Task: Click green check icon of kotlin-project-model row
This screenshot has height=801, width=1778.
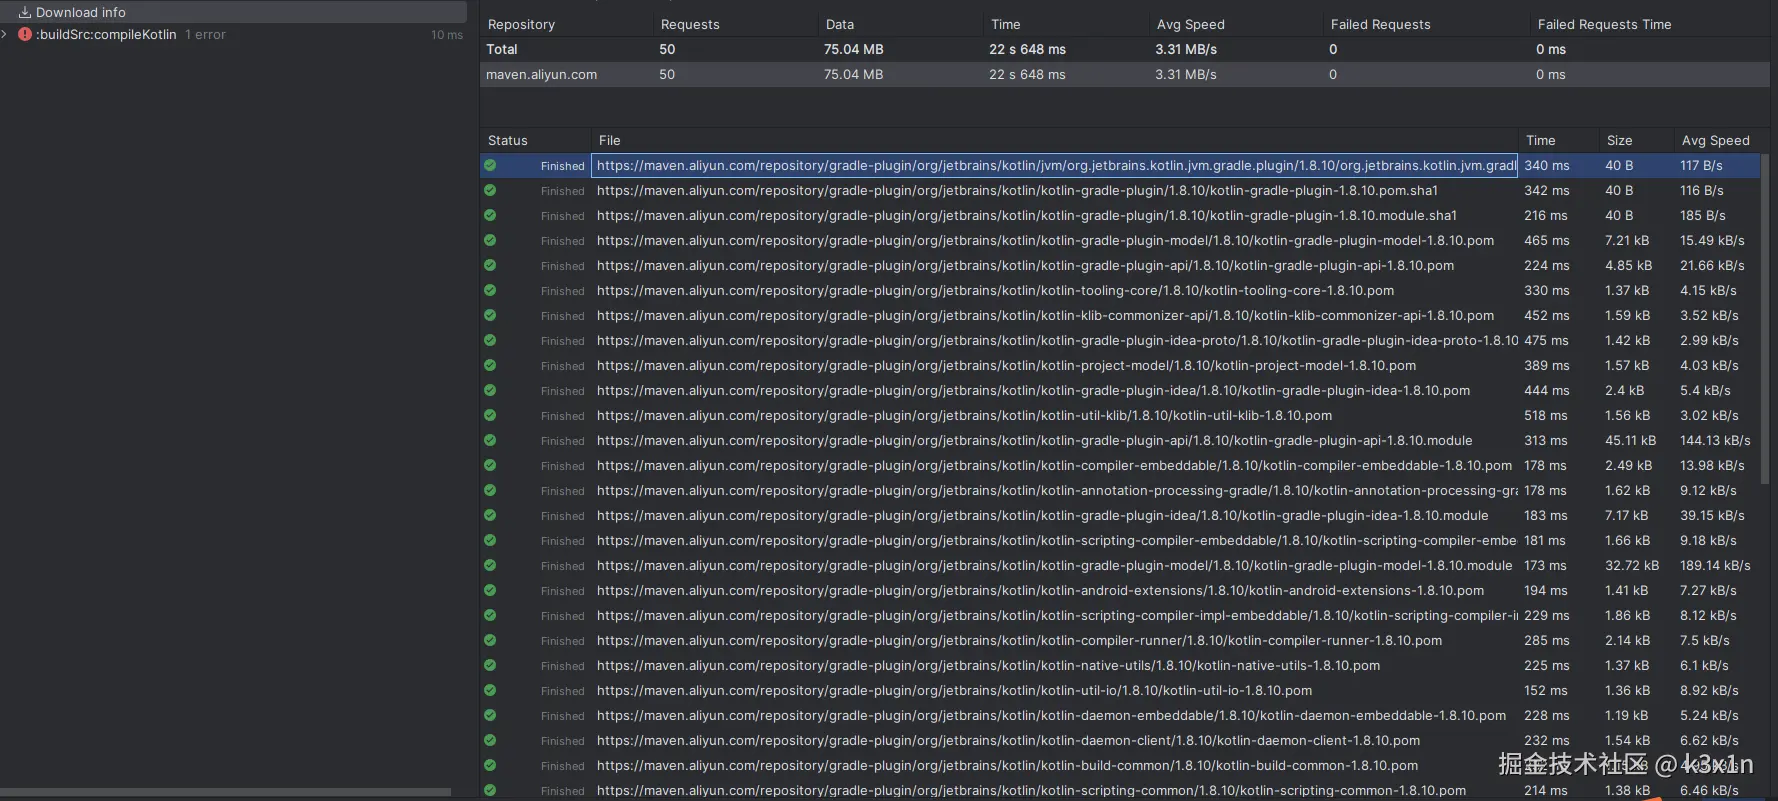Action: [490, 365]
